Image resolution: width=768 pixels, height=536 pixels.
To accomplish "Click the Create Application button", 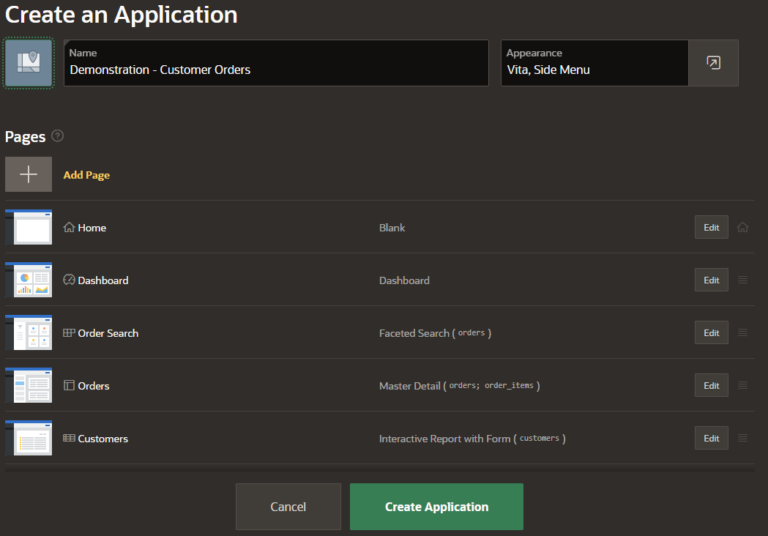I will [436, 507].
